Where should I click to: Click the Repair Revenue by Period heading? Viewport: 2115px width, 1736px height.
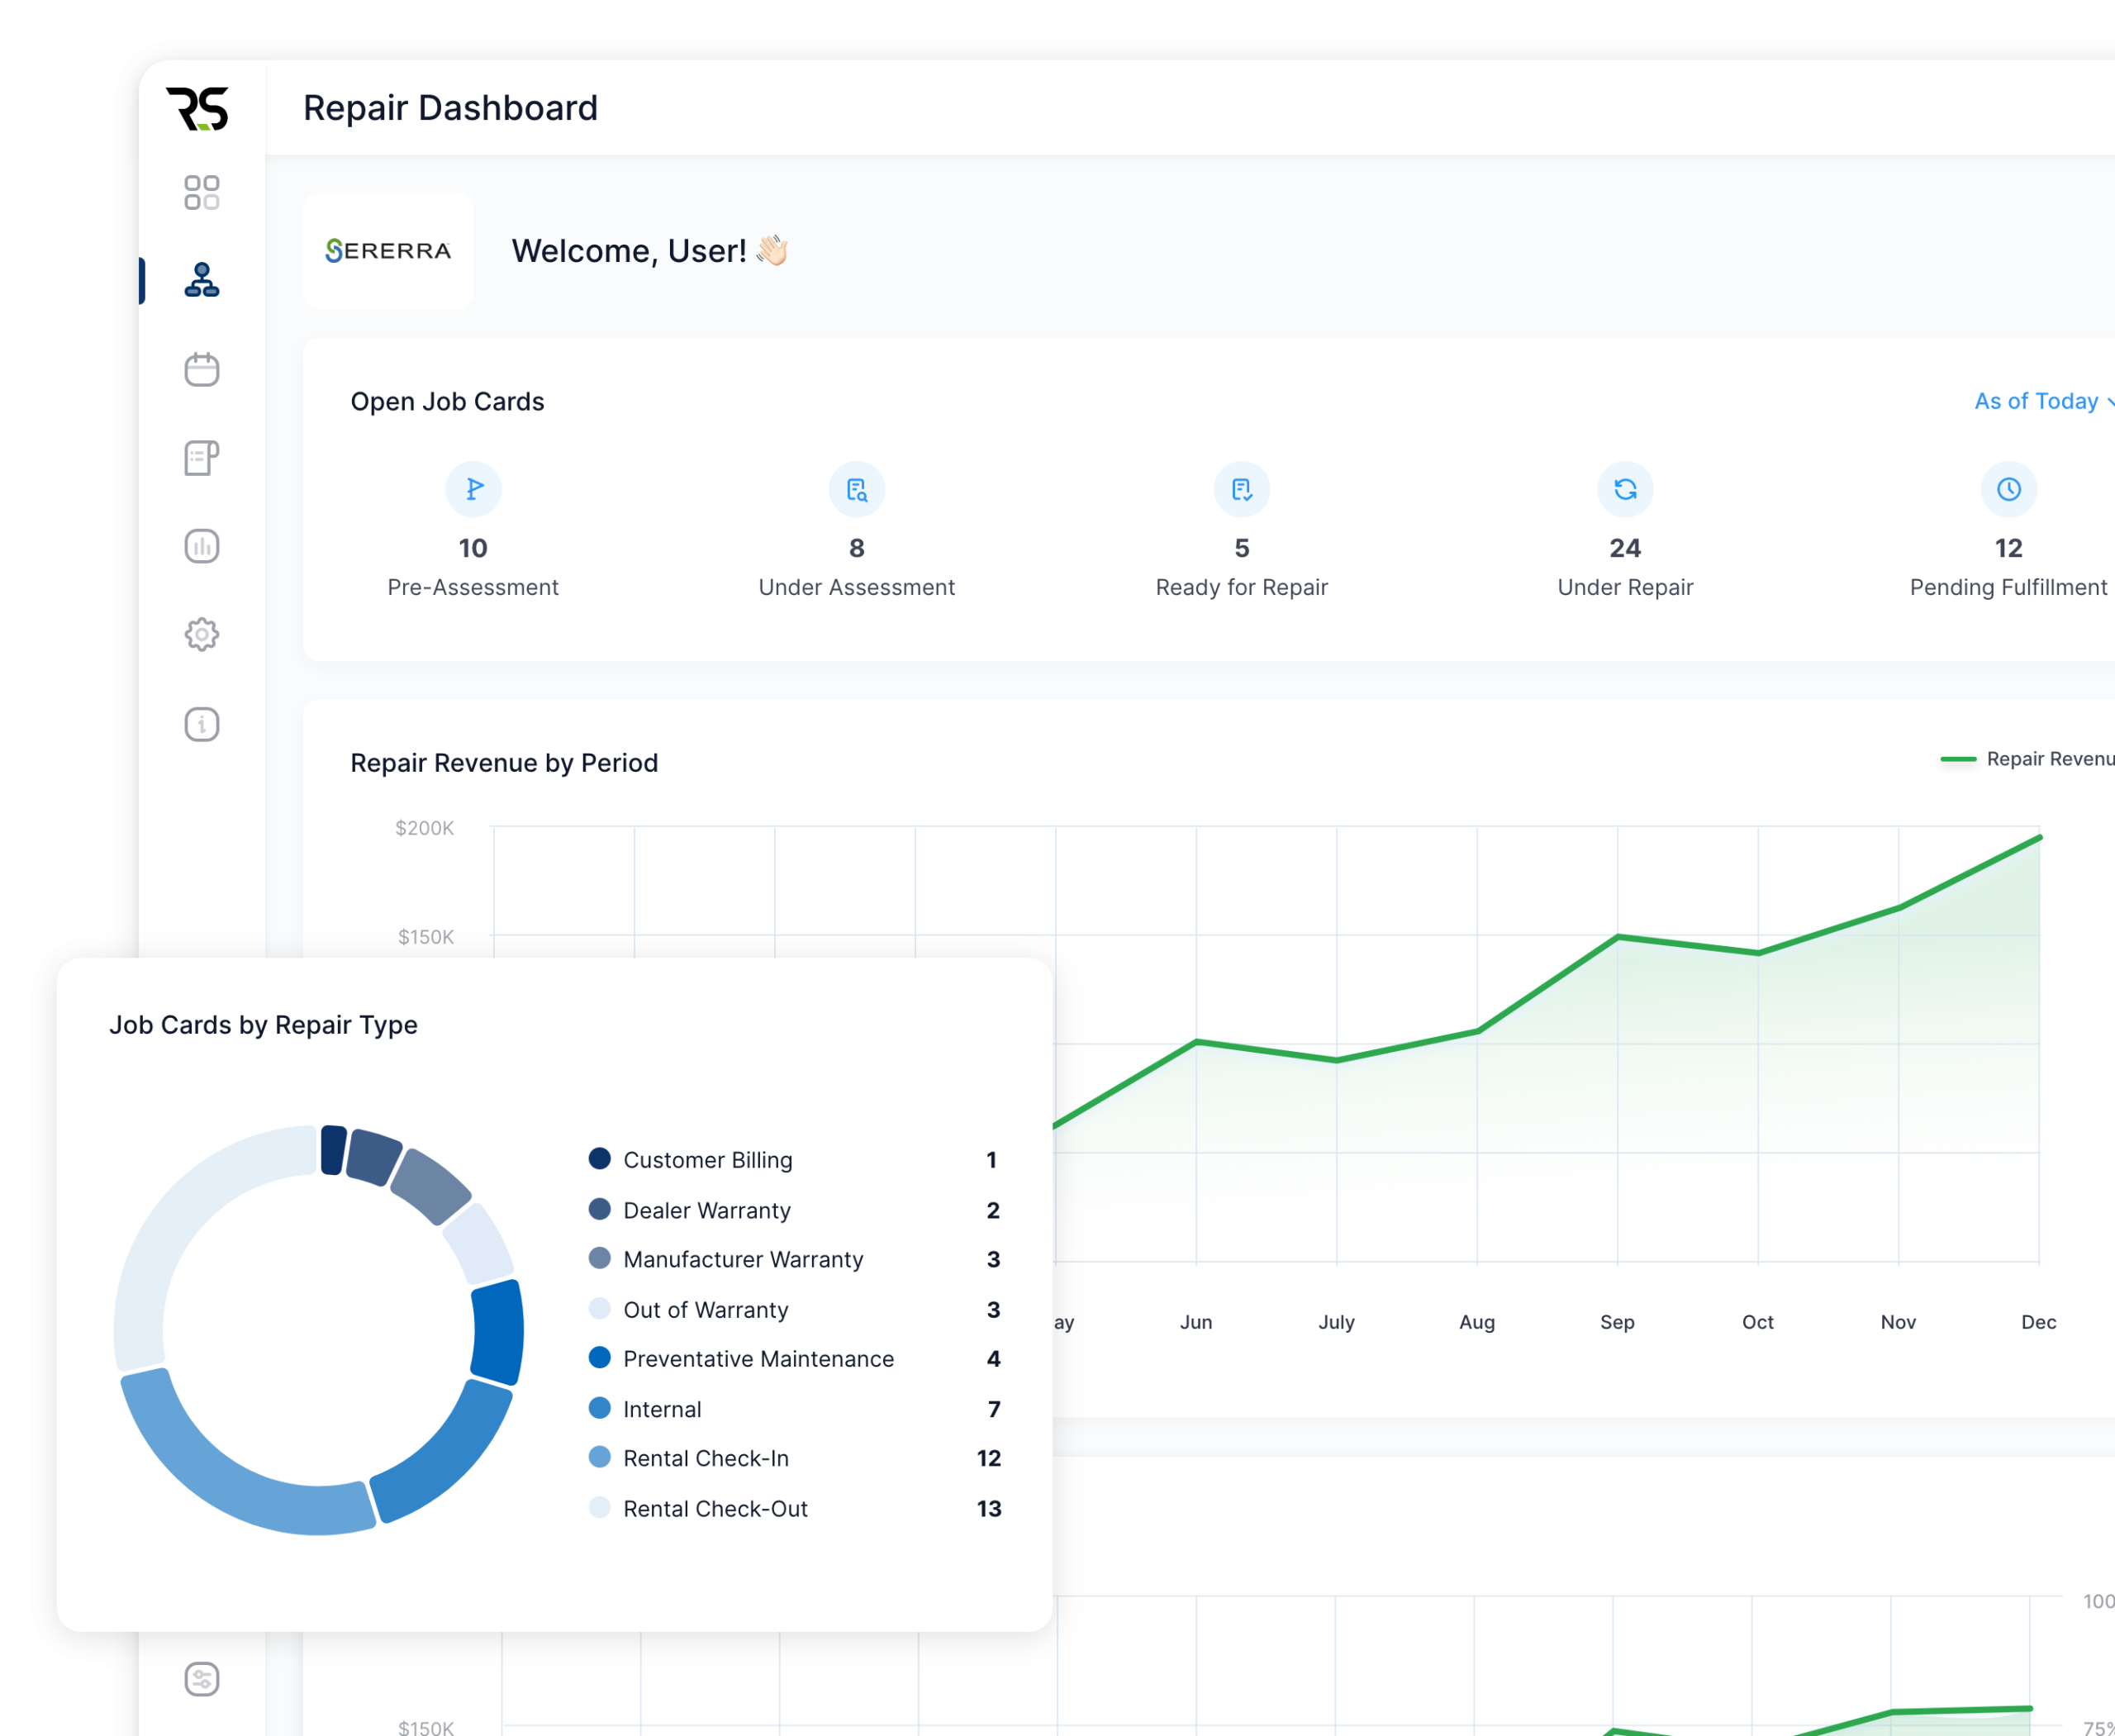[x=504, y=763]
